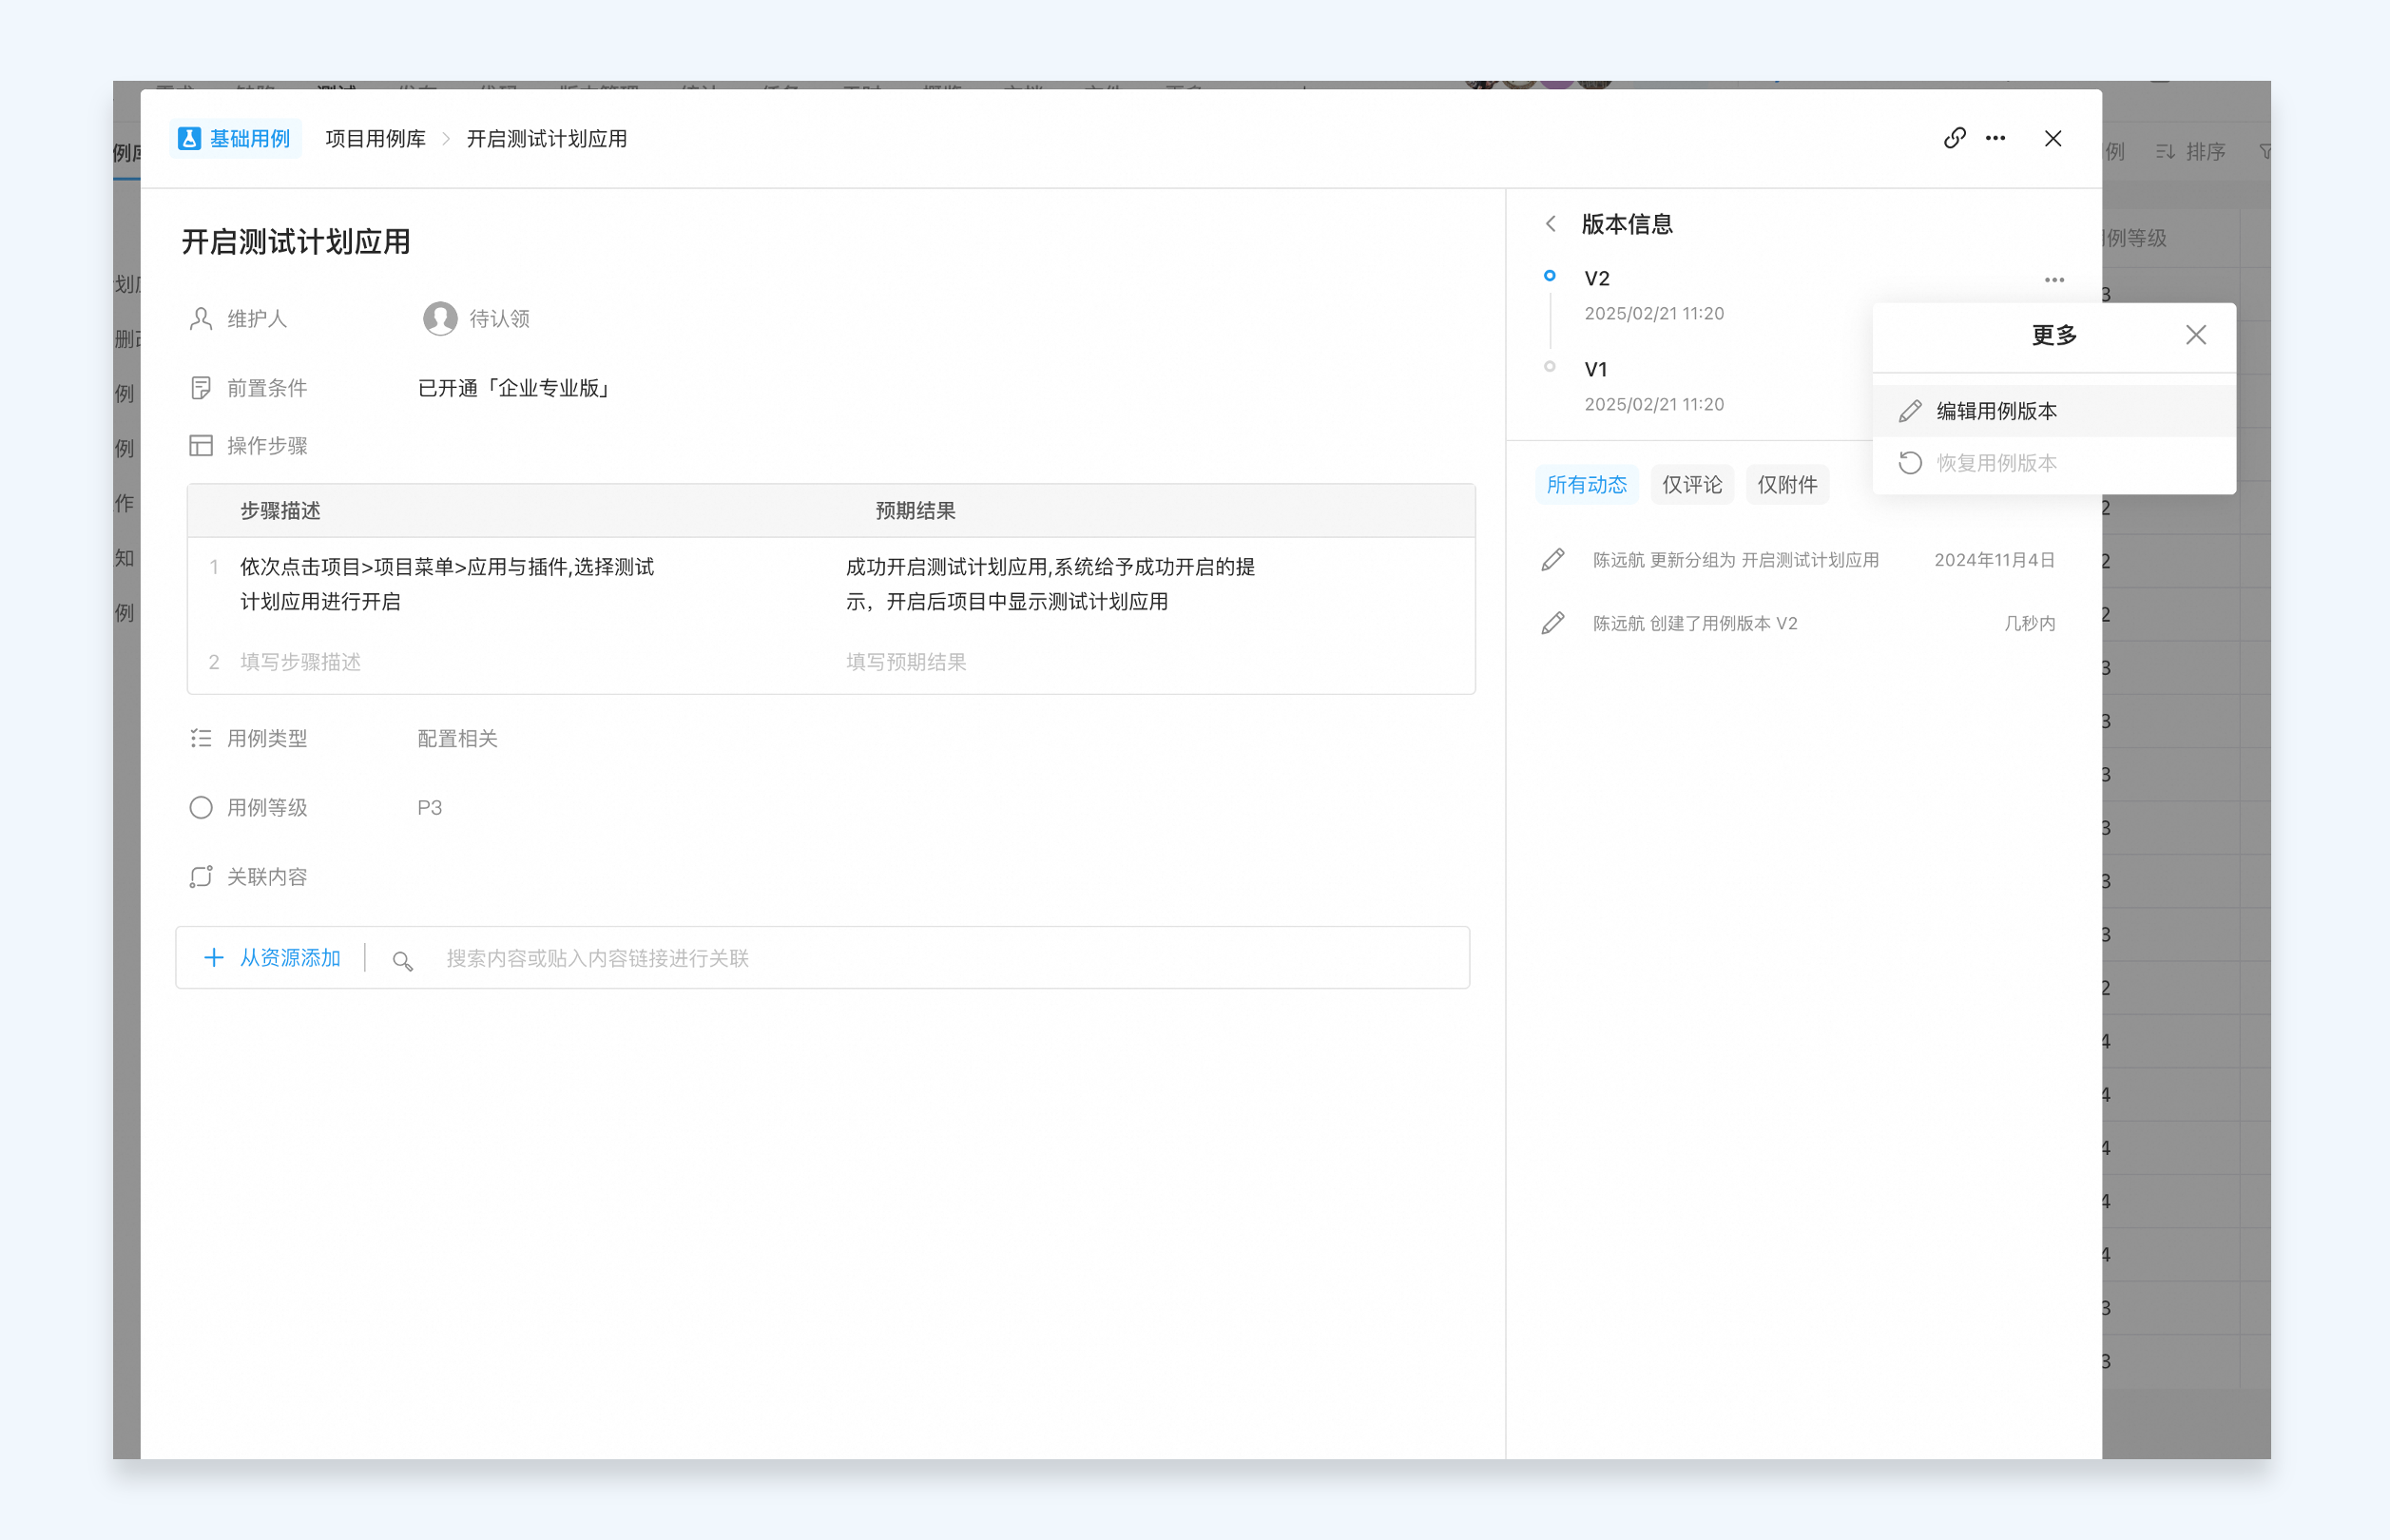Screen dimensions: 2390x1540
Task: Select the V2 version radio dot
Action: pos(1549,276)
